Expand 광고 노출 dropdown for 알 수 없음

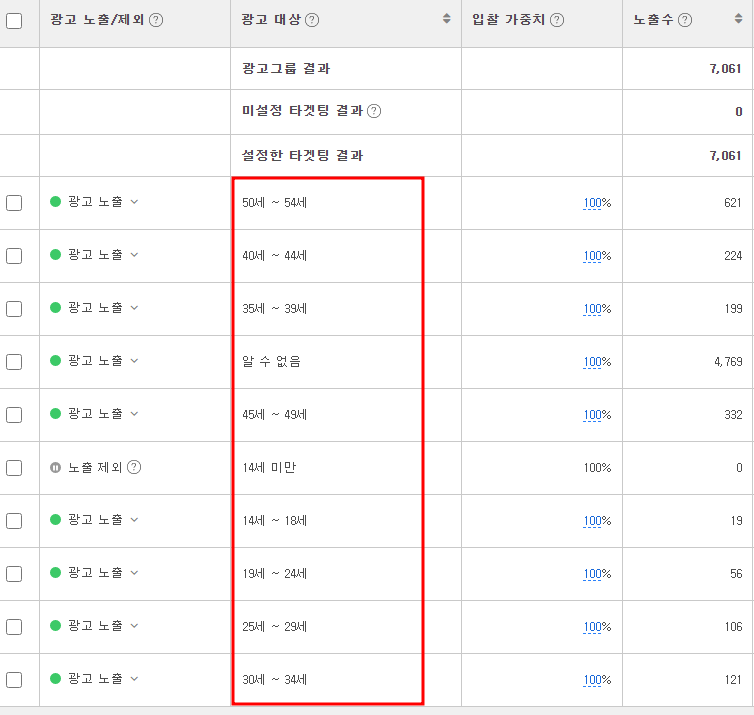click(135, 361)
